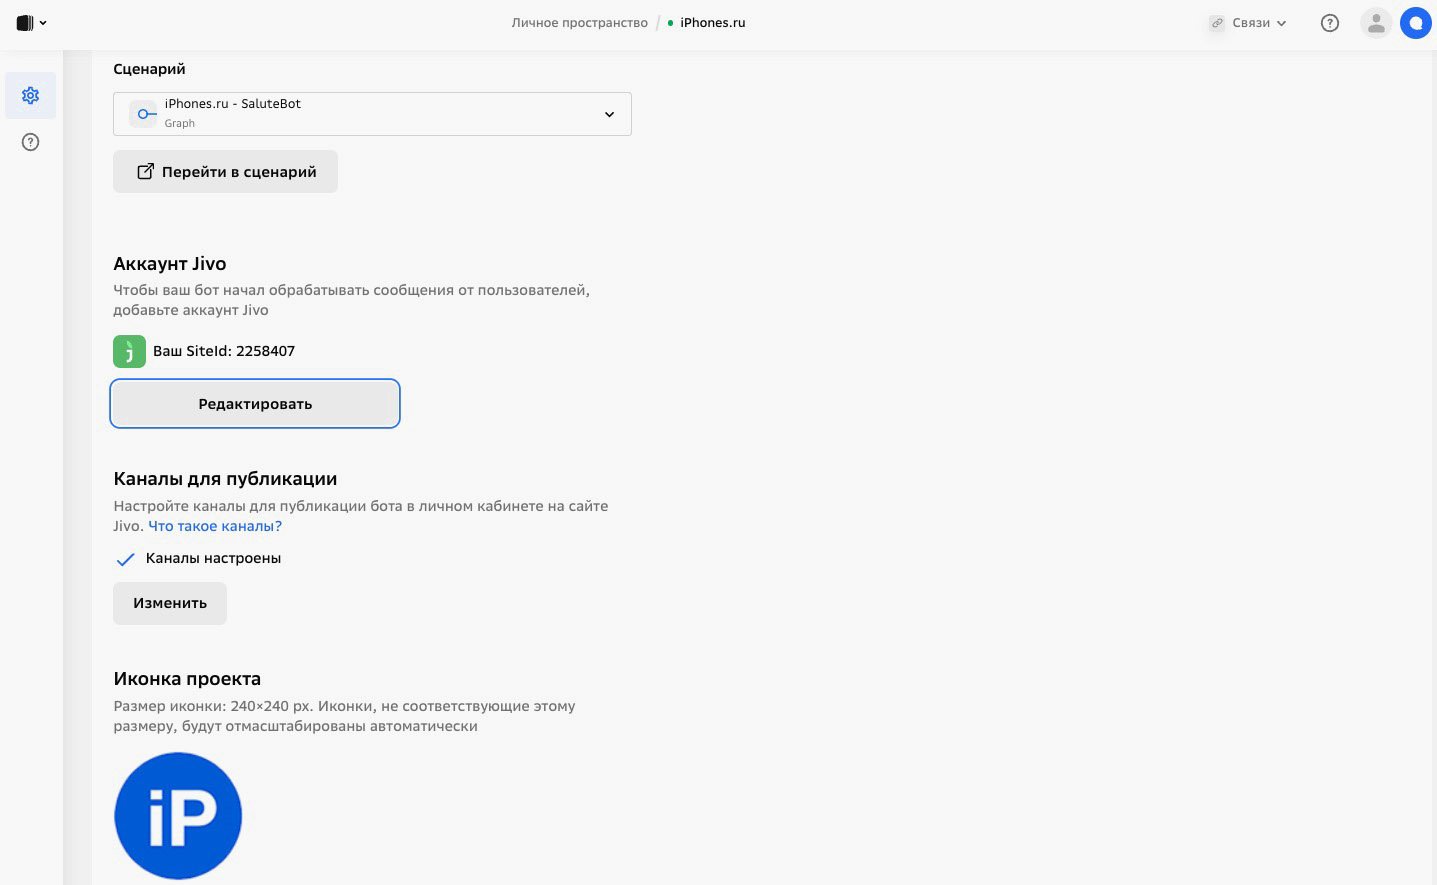
Task: Open the user profile avatar
Action: click(x=1376, y=23)
